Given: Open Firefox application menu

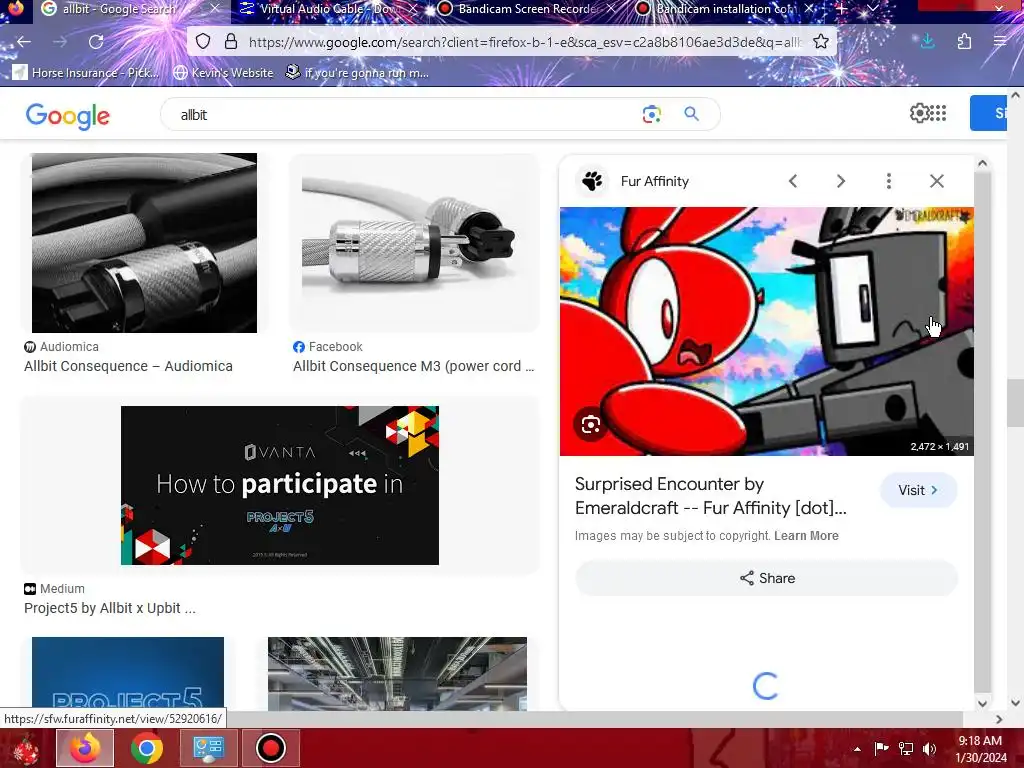Looking at the screenshot, I should [1000, 42].
